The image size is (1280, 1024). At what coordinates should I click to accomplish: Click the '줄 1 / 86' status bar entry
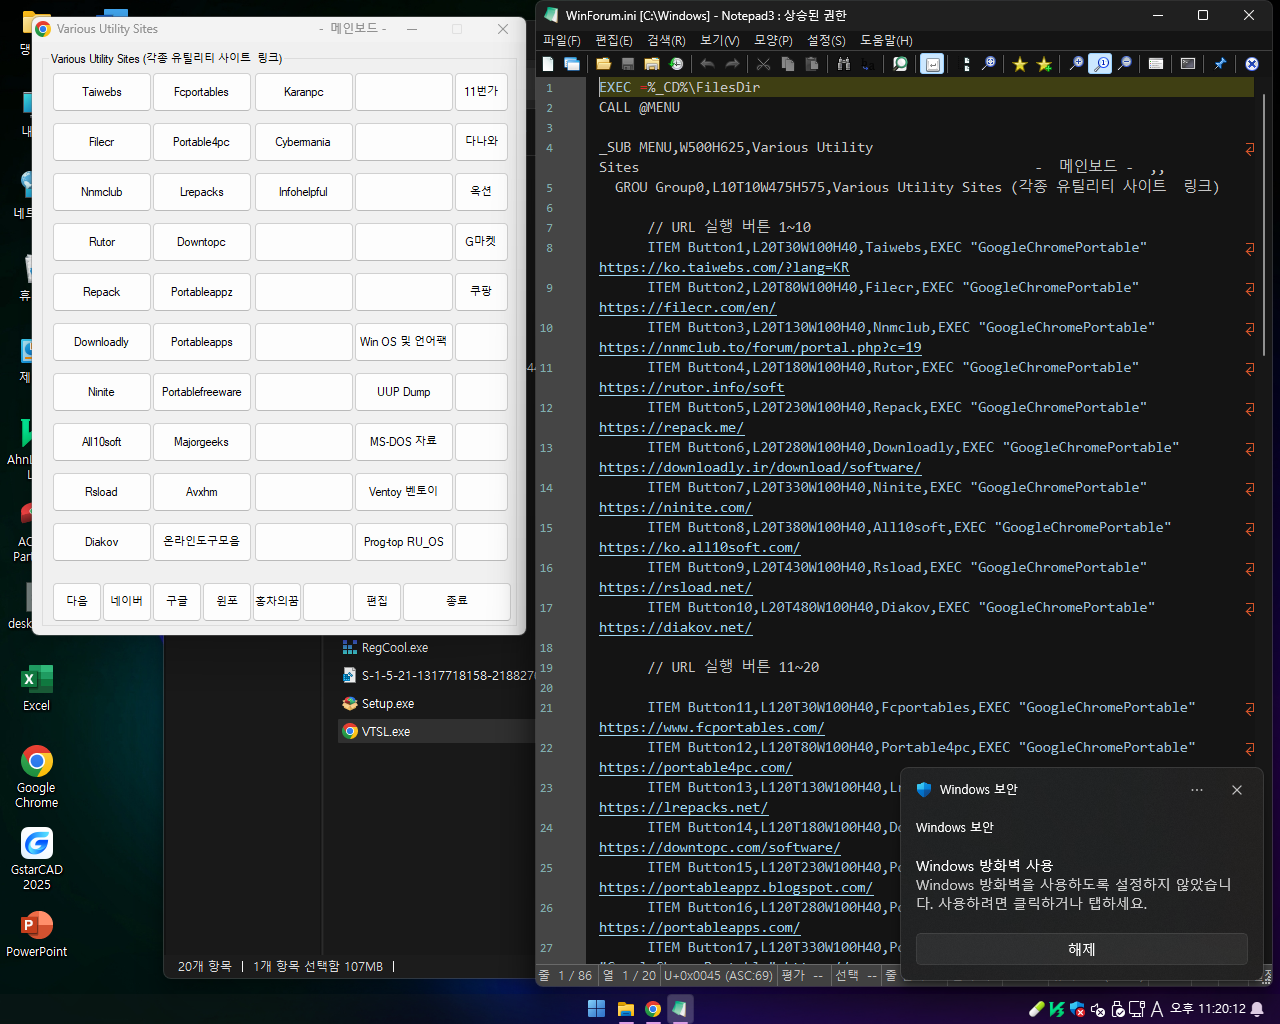point(566,976)
